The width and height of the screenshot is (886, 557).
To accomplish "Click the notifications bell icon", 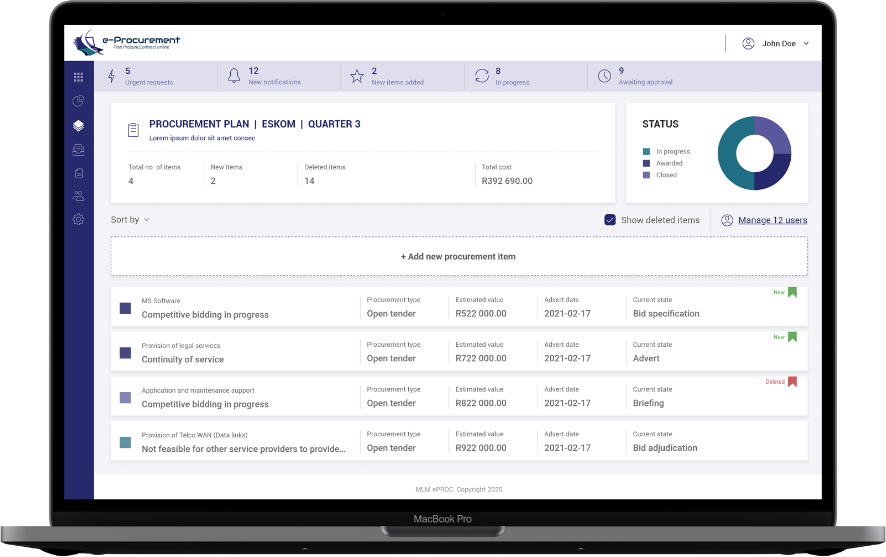I will [x=234, y=76].
